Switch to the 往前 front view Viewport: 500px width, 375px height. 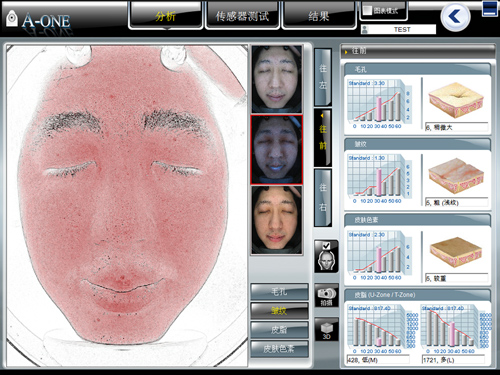pos(323,137)
